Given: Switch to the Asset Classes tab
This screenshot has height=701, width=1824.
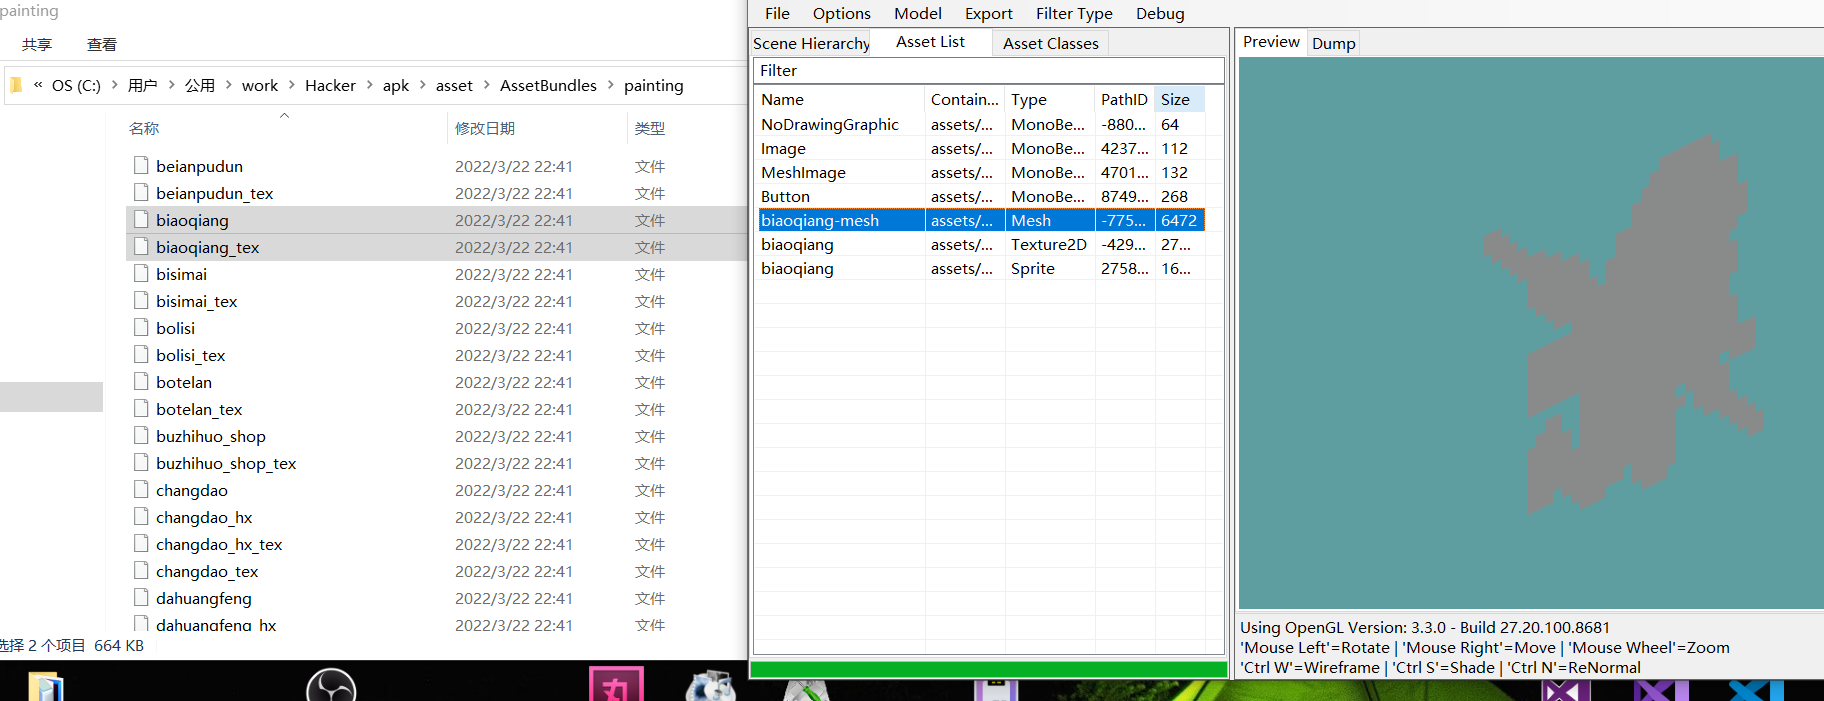Looking at the screenshot, I should point(1050,43).
